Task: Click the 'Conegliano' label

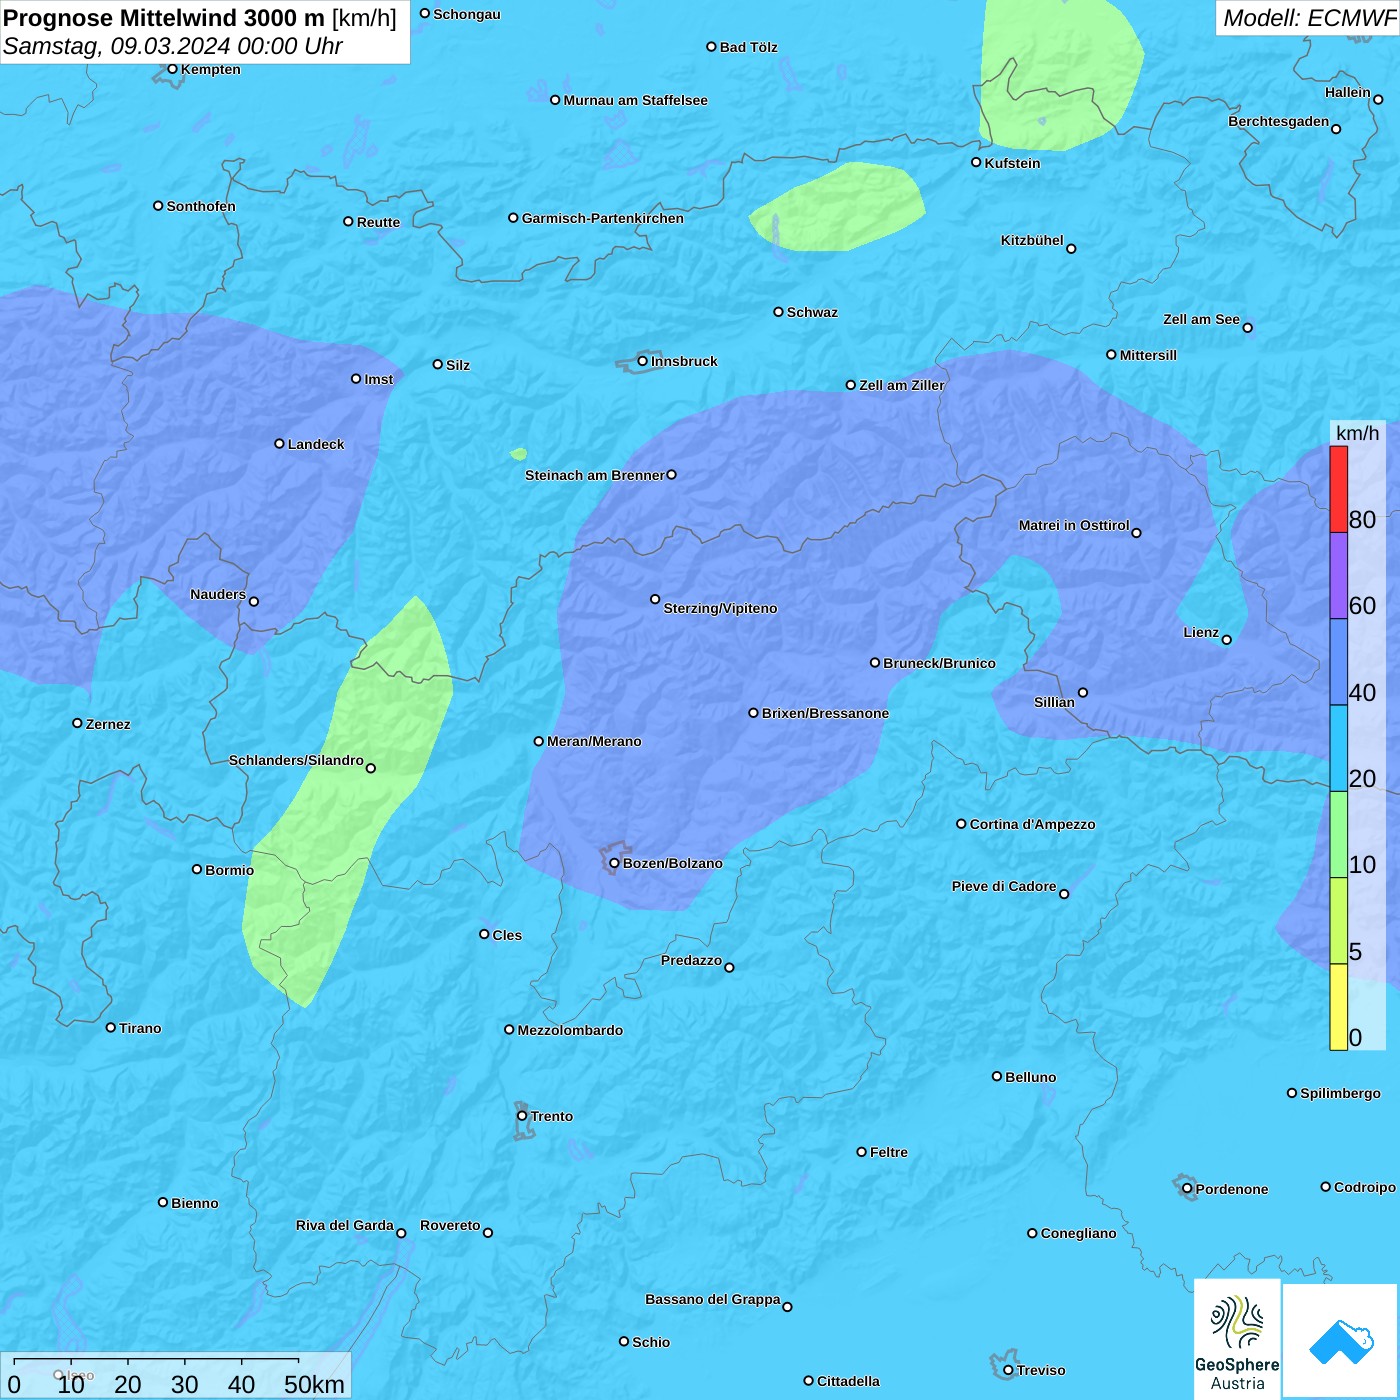Action: click(1078, 1233)
